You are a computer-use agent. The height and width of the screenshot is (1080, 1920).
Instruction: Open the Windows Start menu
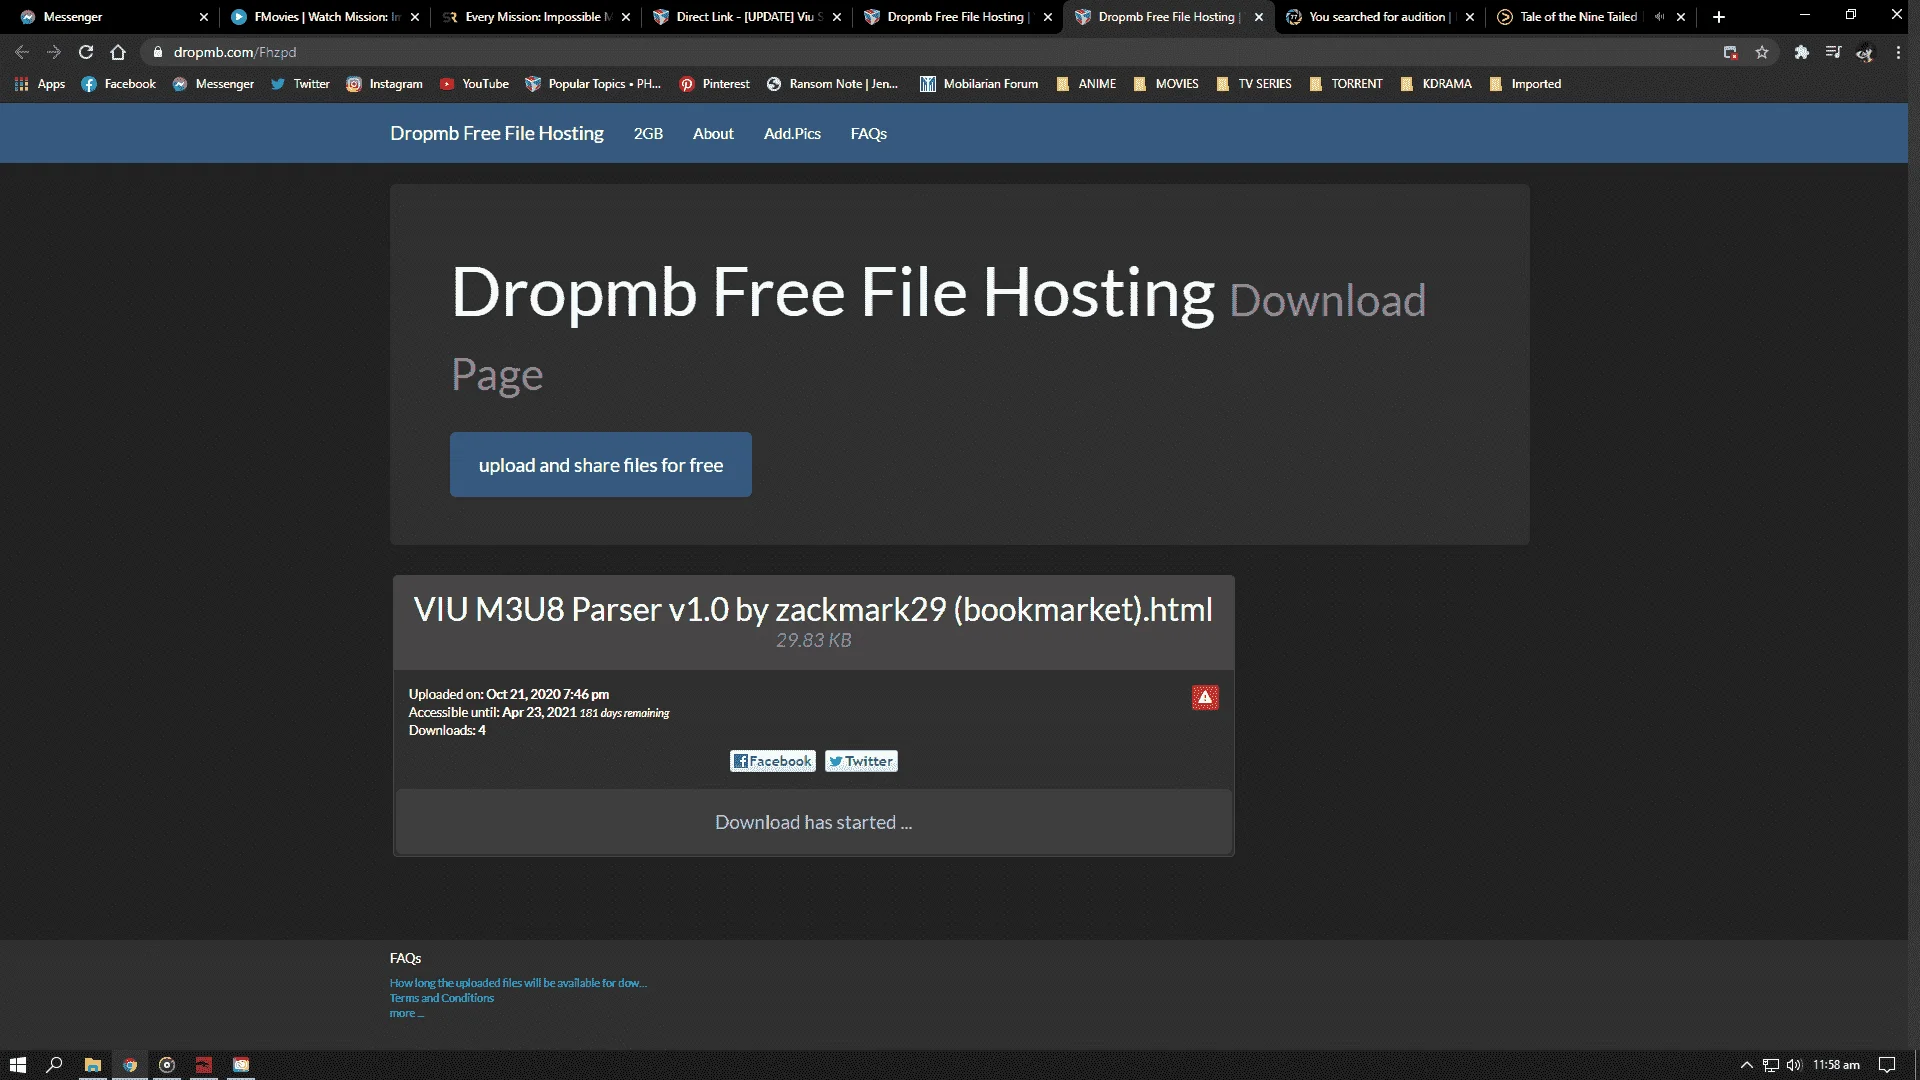(x=18, y=1065)
